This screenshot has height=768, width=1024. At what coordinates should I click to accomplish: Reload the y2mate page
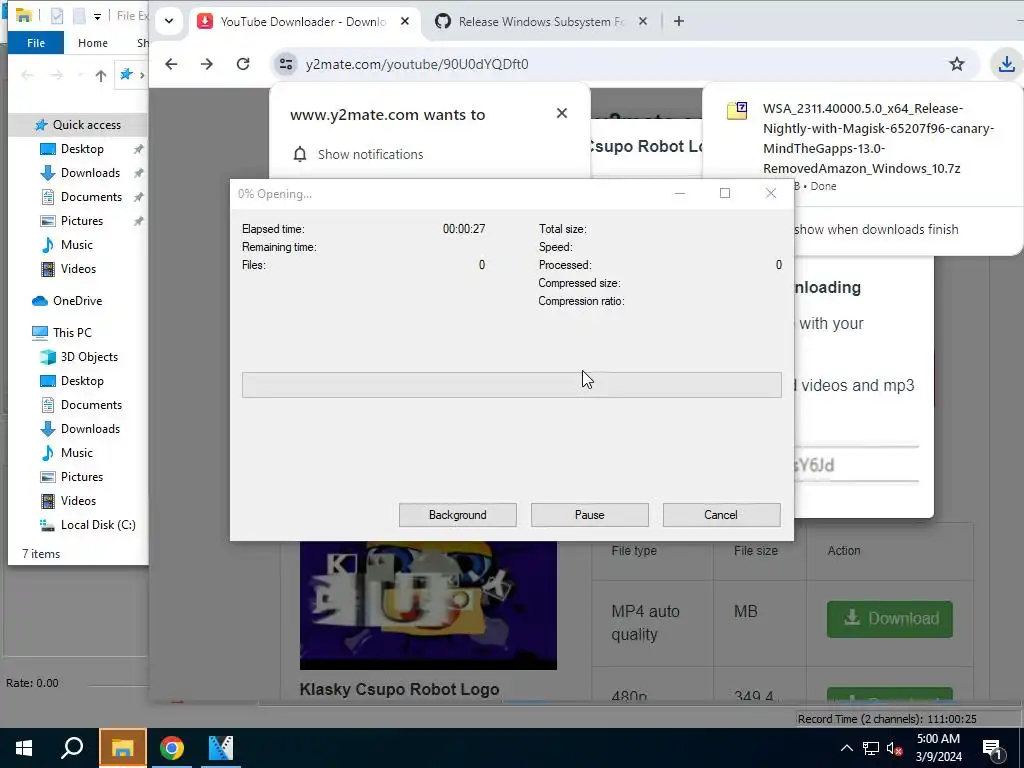(x=243, y=64)
